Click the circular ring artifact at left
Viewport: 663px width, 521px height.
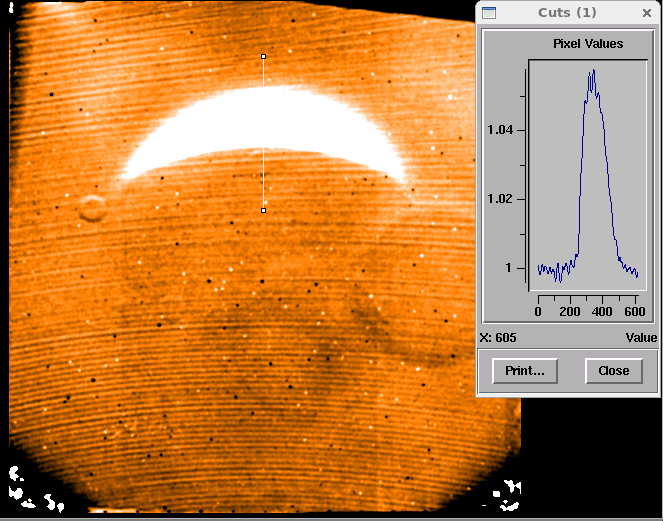pyautogui.click(x=92, y=208)
